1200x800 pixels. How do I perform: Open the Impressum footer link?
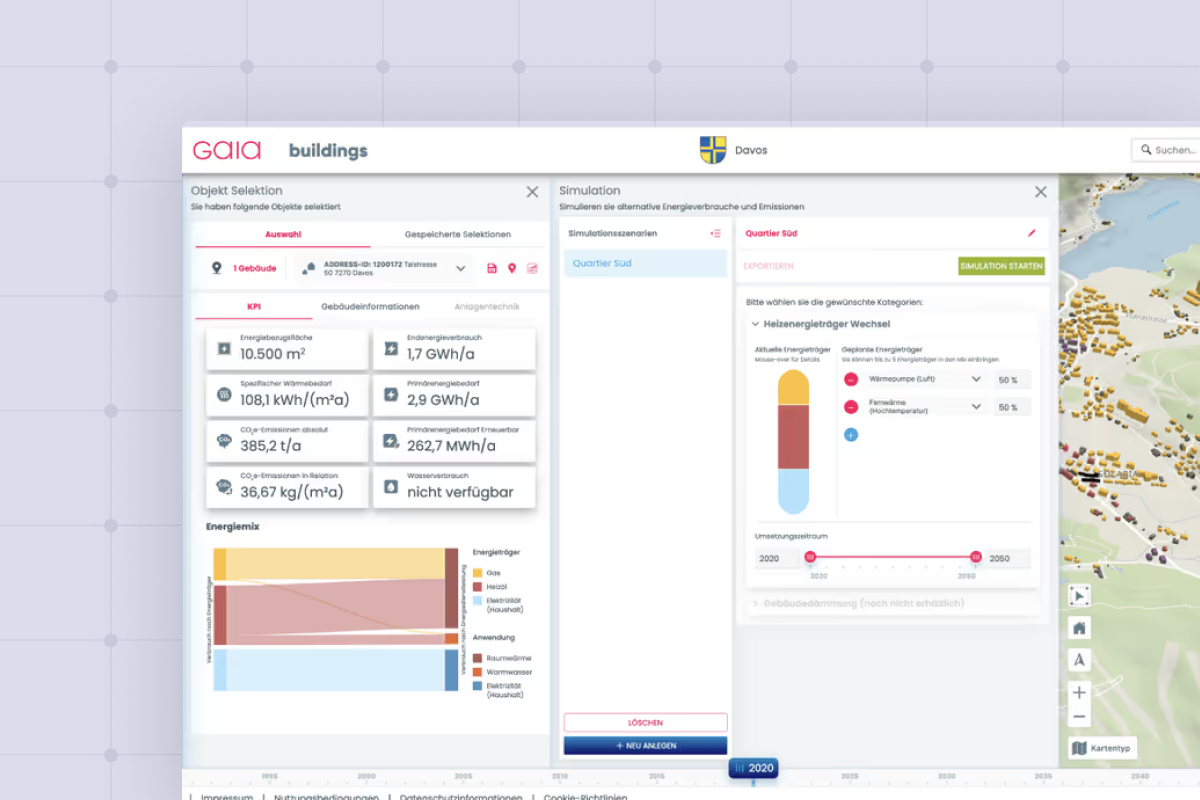[x=226, y=797]
